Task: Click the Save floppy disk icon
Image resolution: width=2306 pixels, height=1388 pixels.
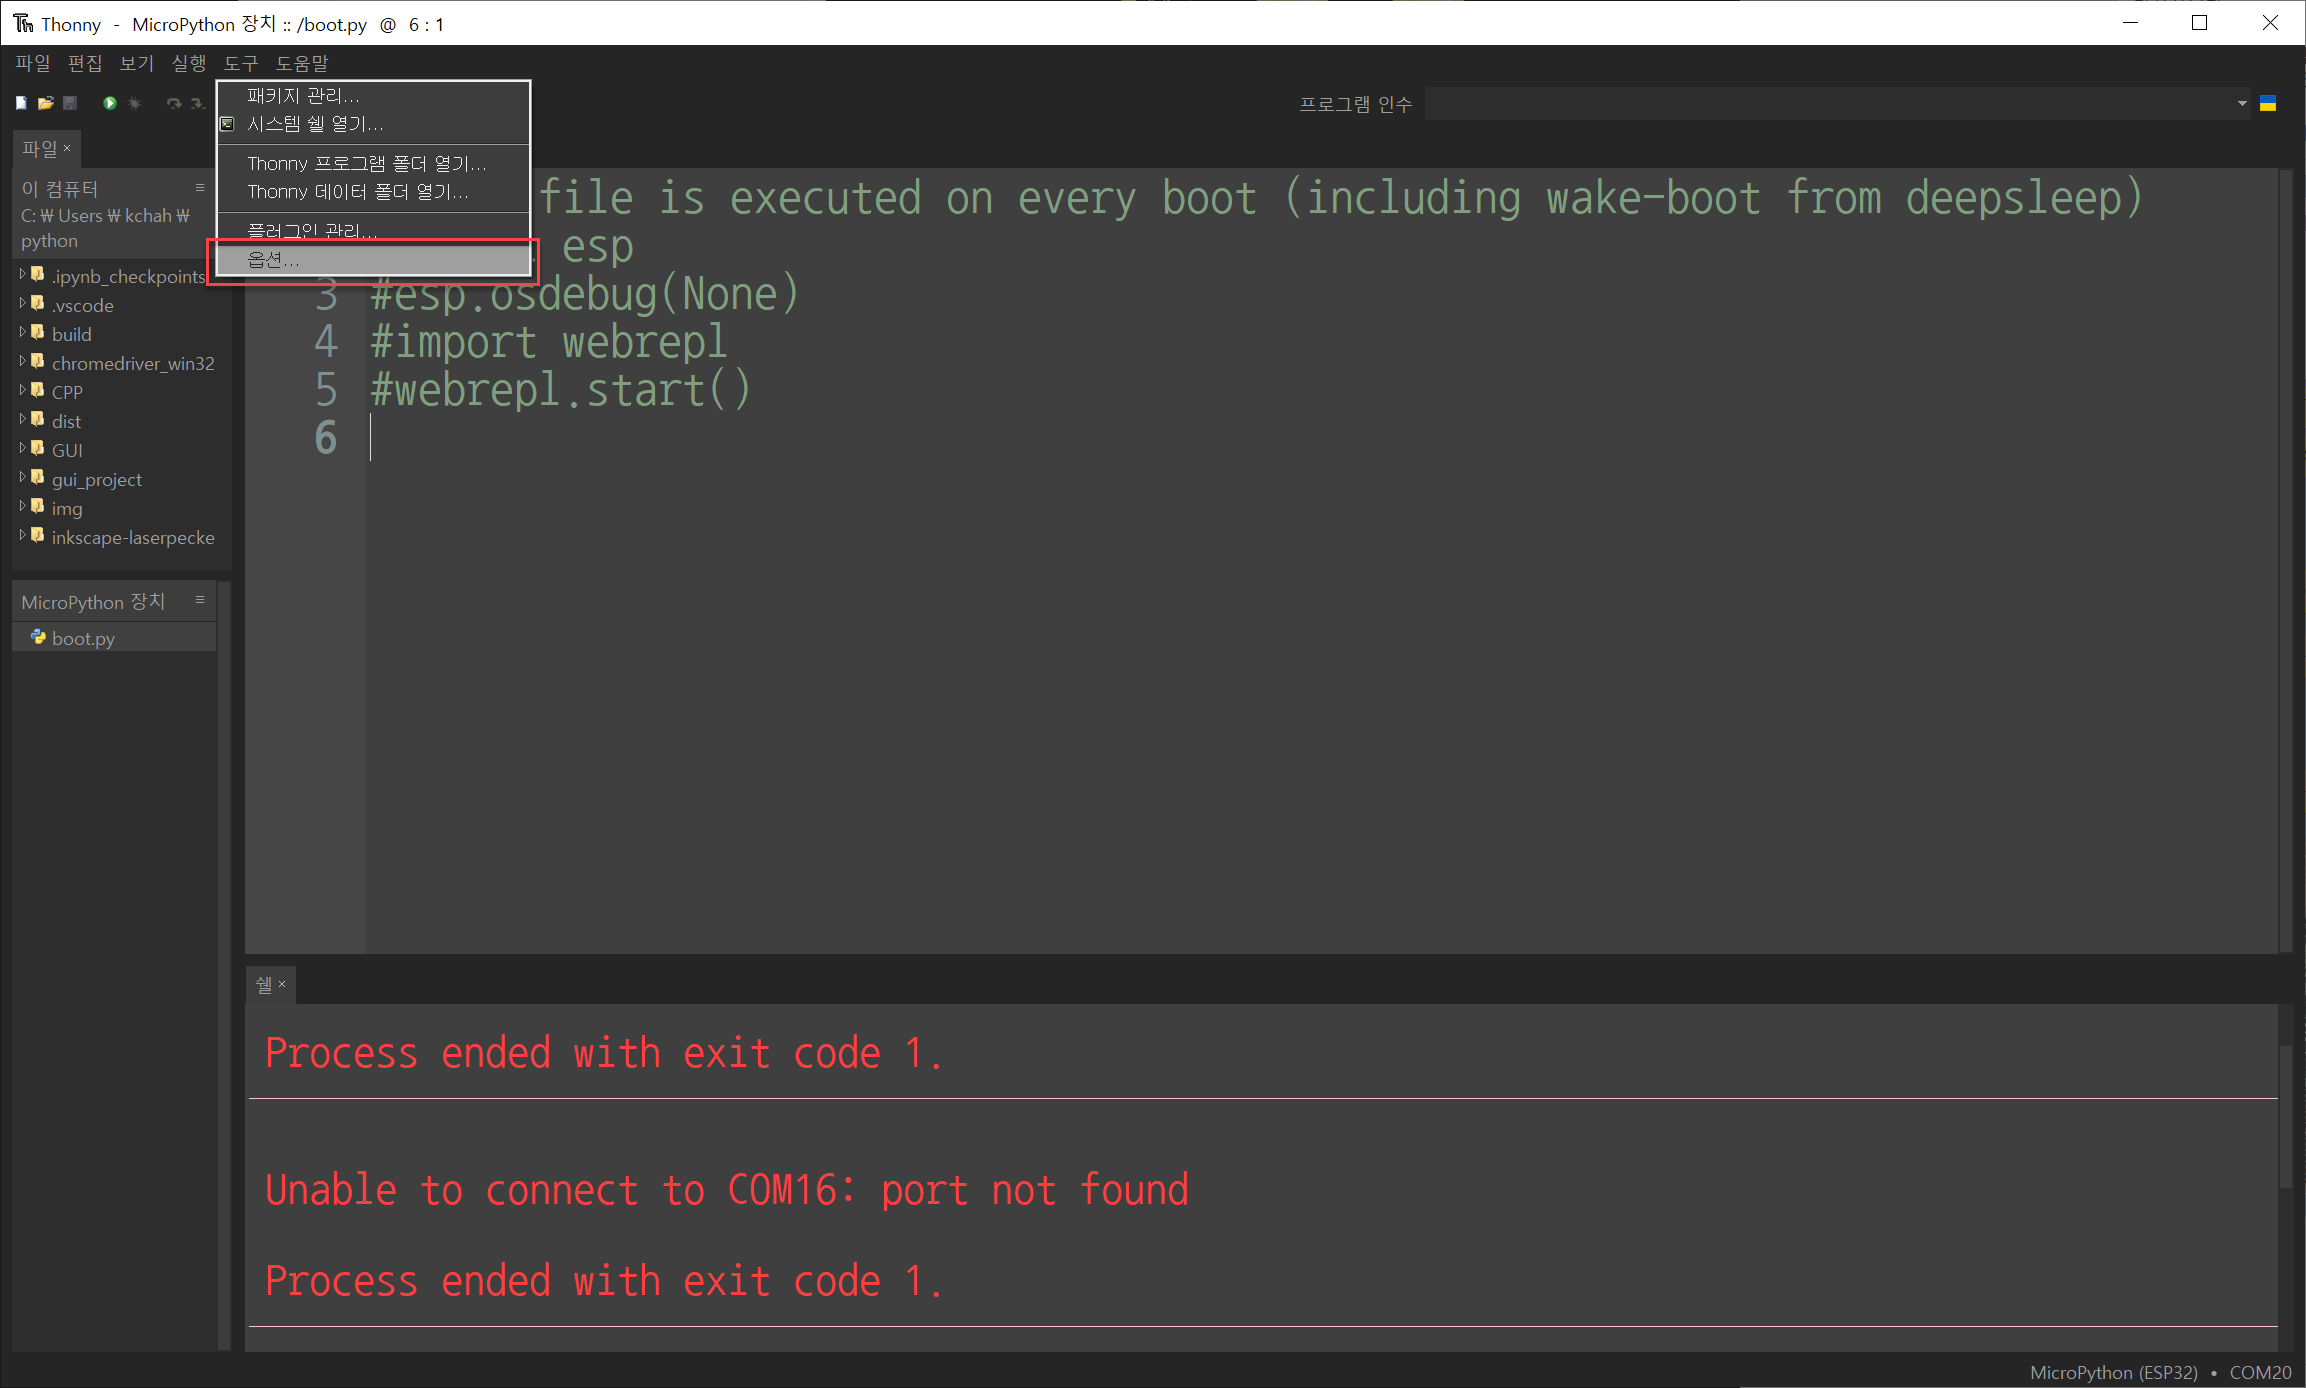Action: click(70, 103)
